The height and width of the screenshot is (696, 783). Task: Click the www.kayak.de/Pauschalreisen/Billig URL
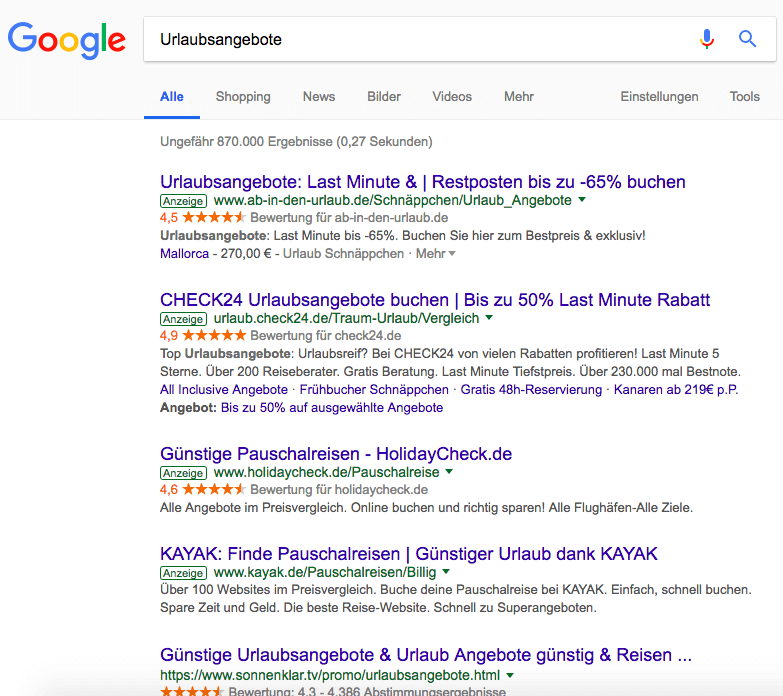pyautogui.click(x=325, y=572)
